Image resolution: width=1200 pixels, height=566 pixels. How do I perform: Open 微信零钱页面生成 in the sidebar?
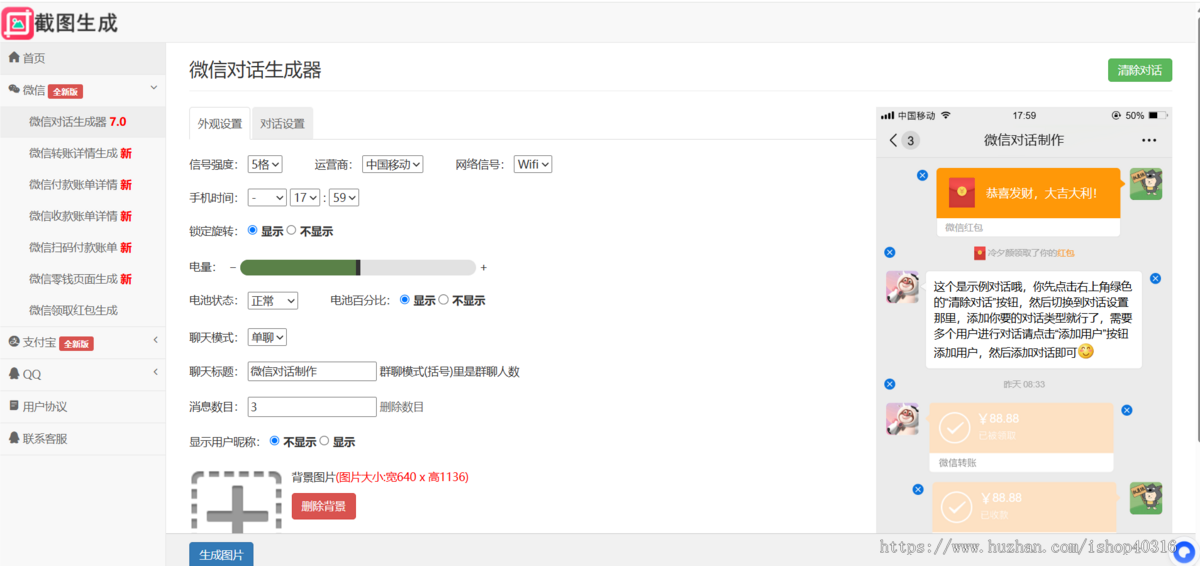click(82, 279)
